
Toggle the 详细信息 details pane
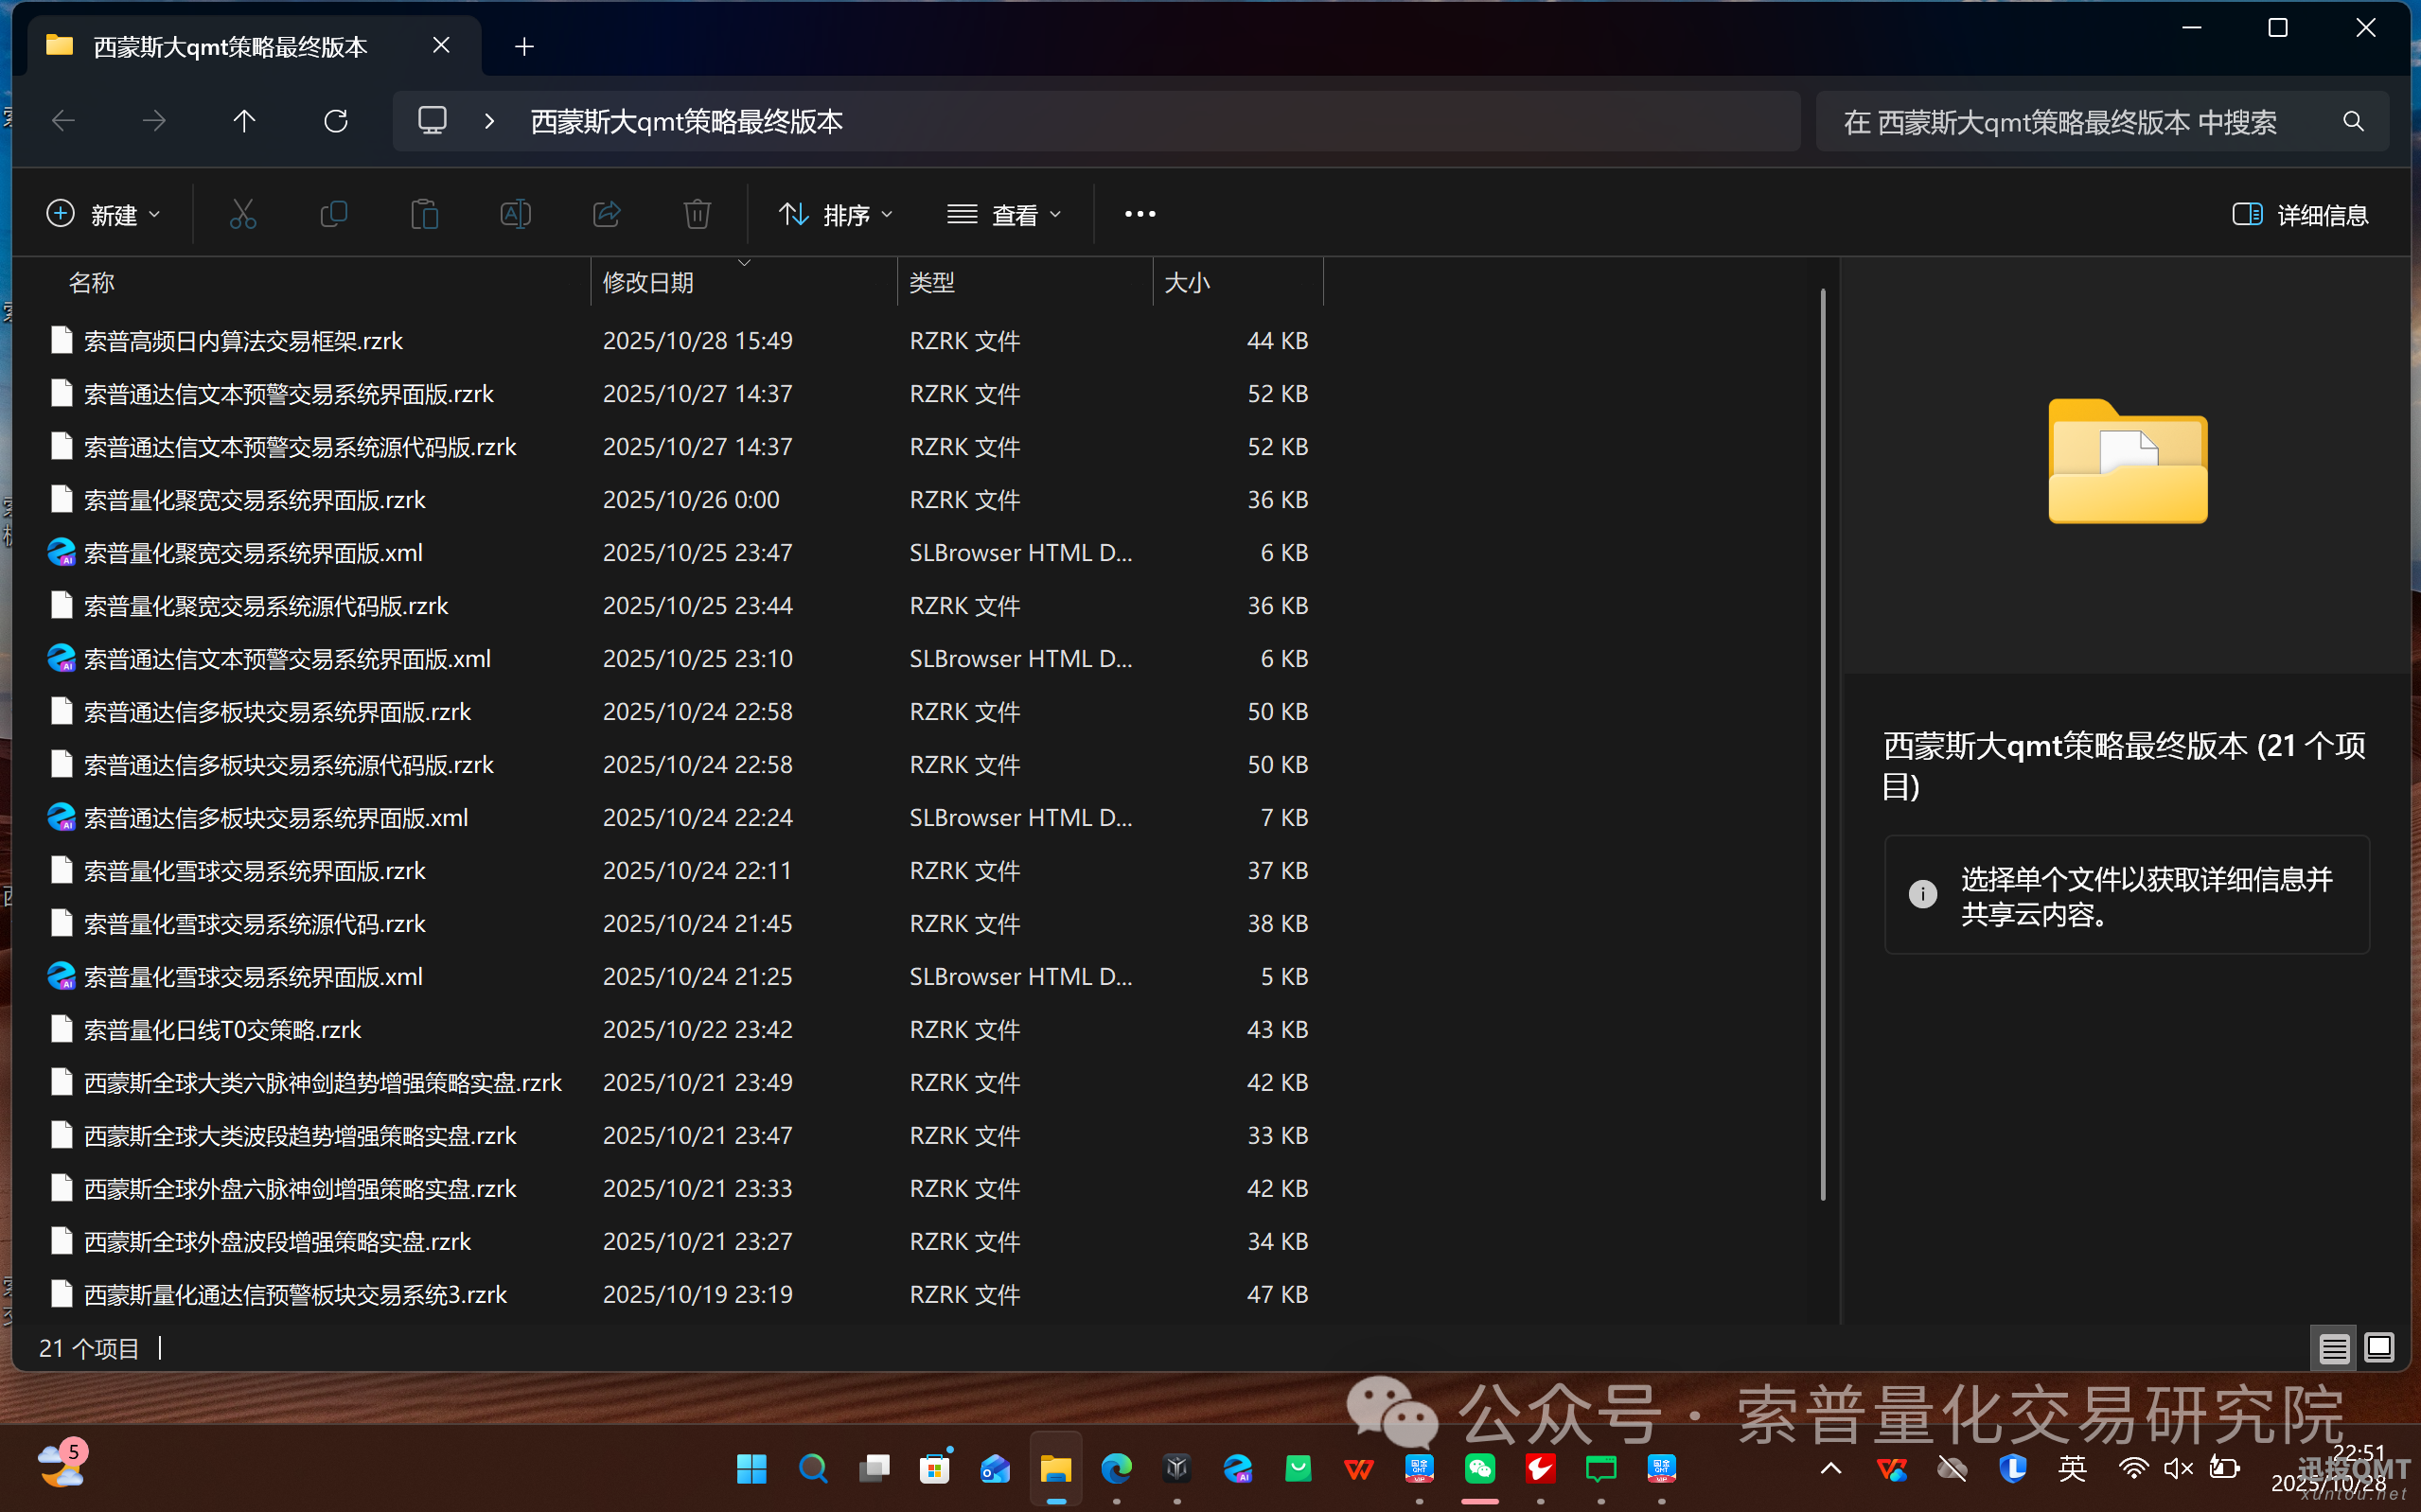tap(2300, 215)
